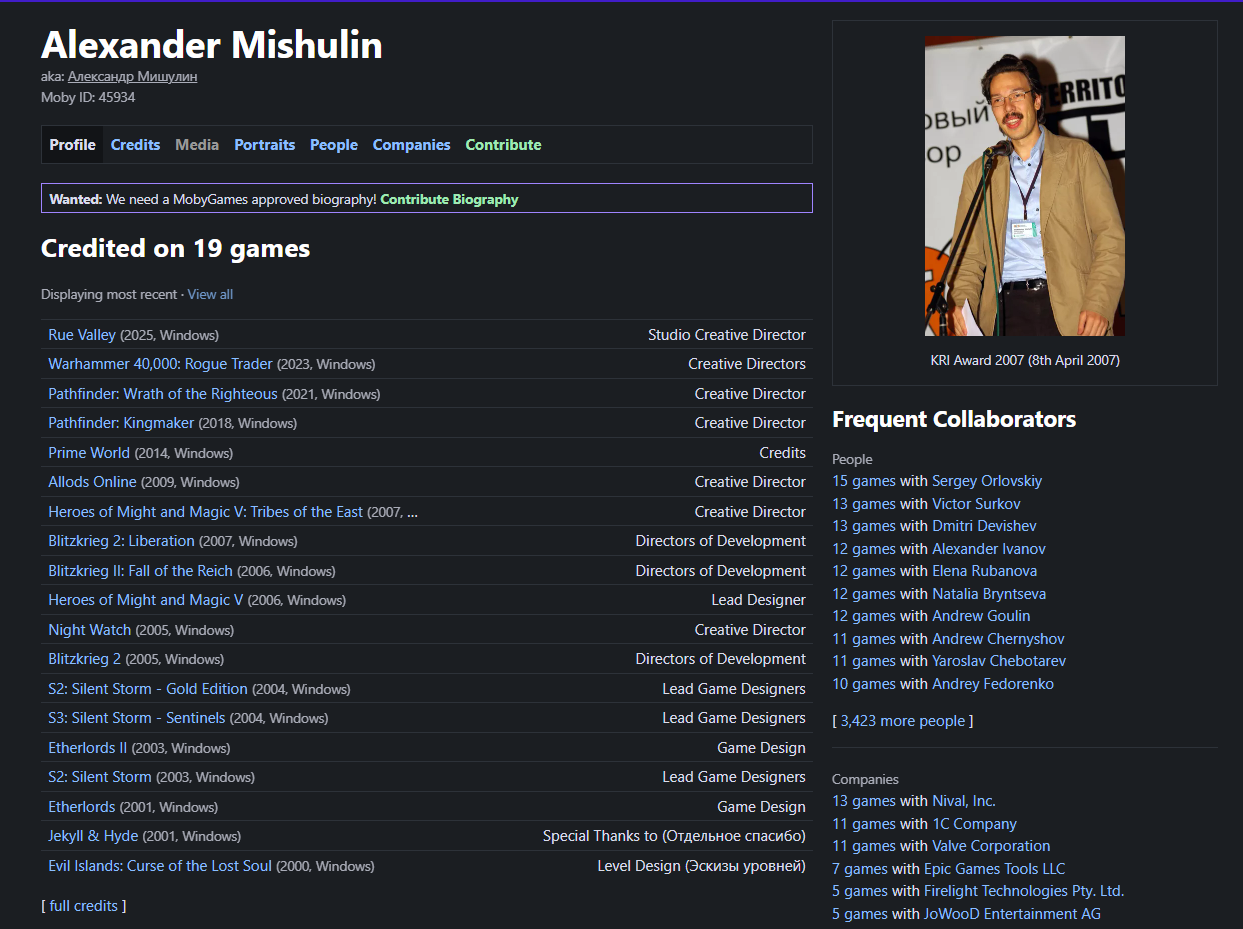
Task: Click the Level Design (Эскизы уровней) role text
Action: pyautogui.click(x=702, y=866)
